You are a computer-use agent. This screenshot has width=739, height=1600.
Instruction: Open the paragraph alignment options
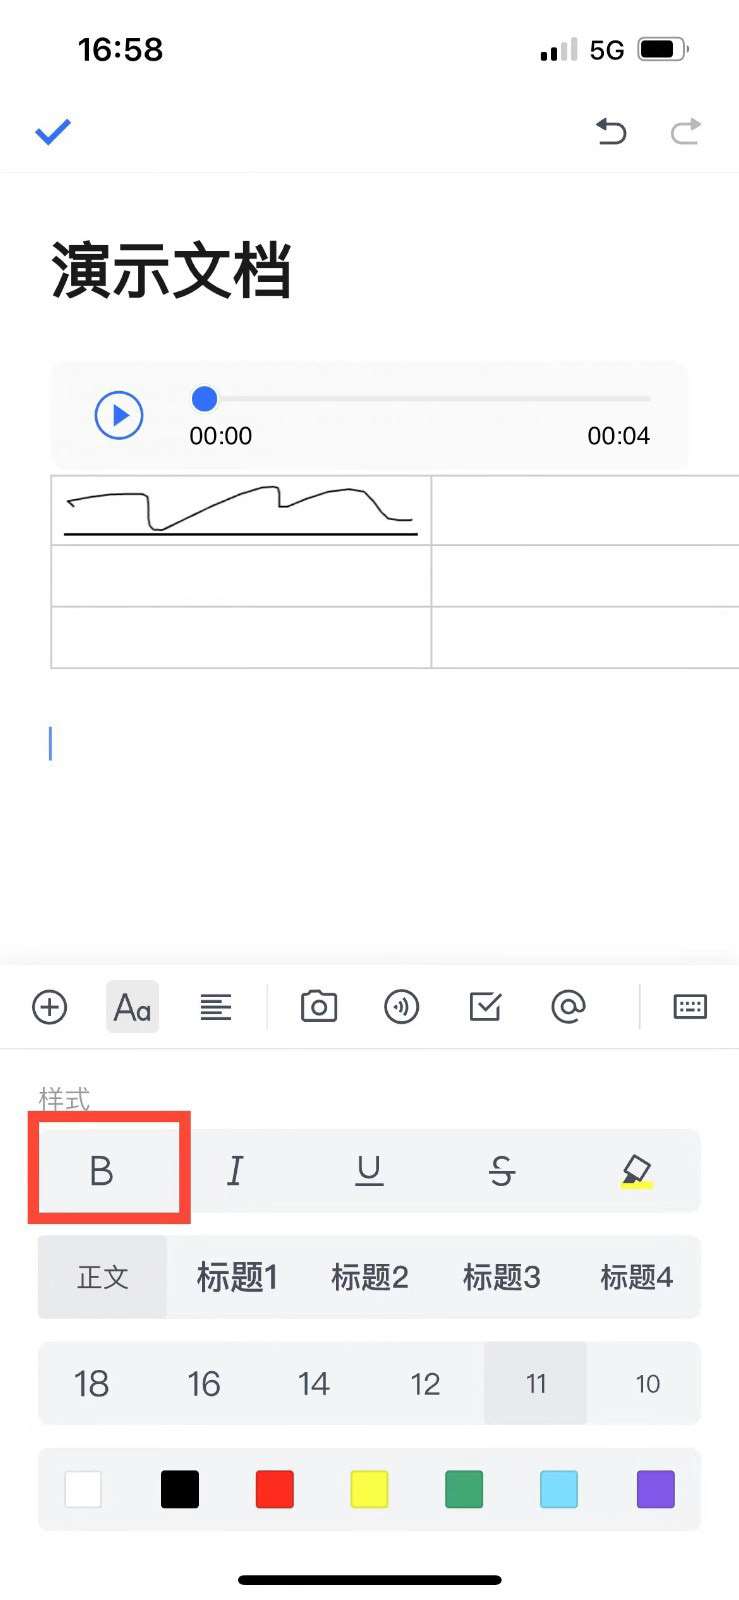[x=216, y=1007]
